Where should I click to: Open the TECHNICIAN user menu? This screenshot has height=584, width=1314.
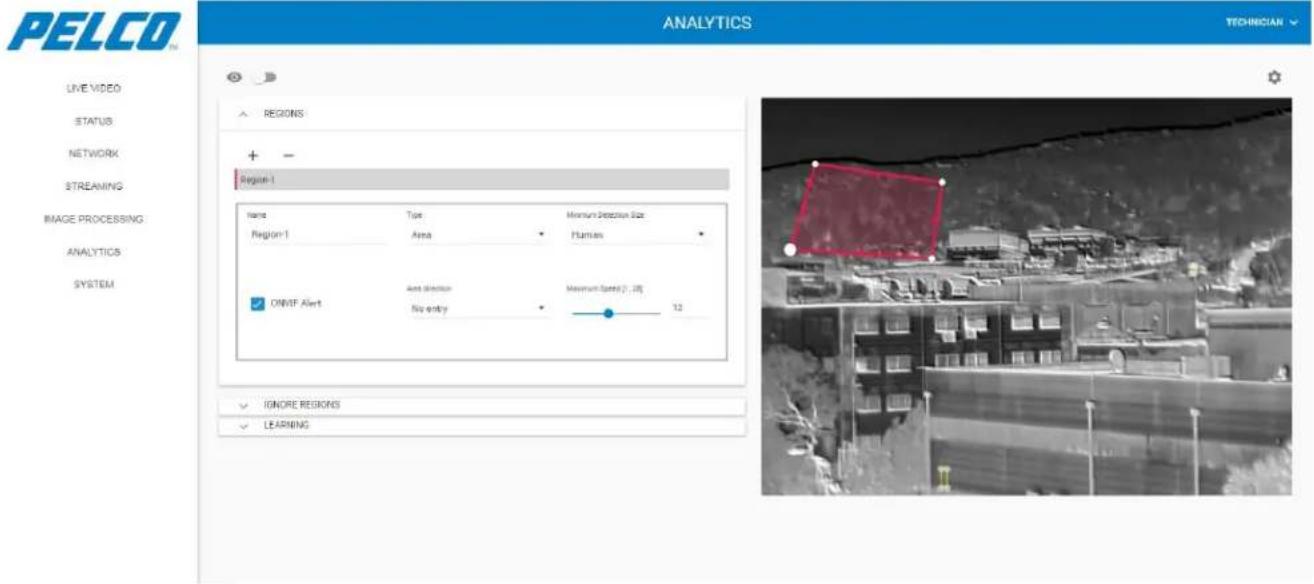click(1260, 21)
